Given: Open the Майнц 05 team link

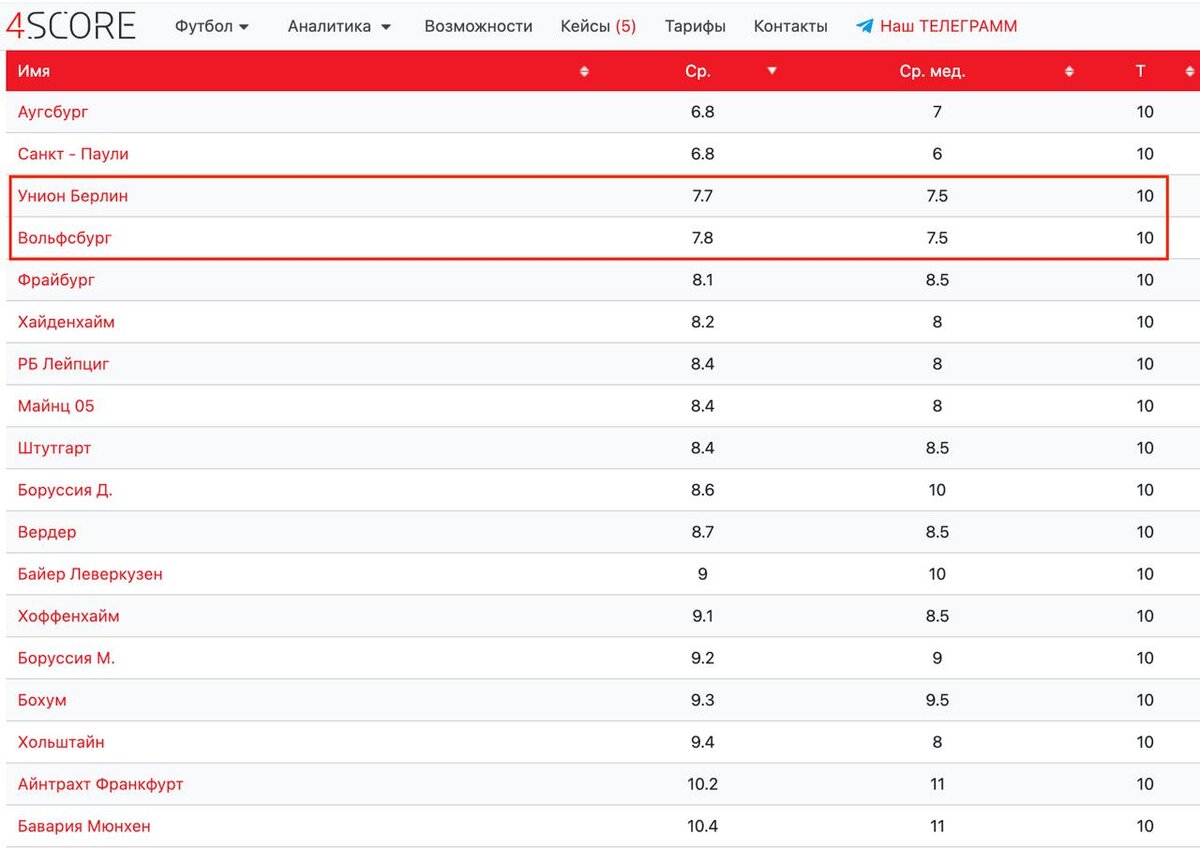Looking at the screenshot, I should click(x=56, y=406).
